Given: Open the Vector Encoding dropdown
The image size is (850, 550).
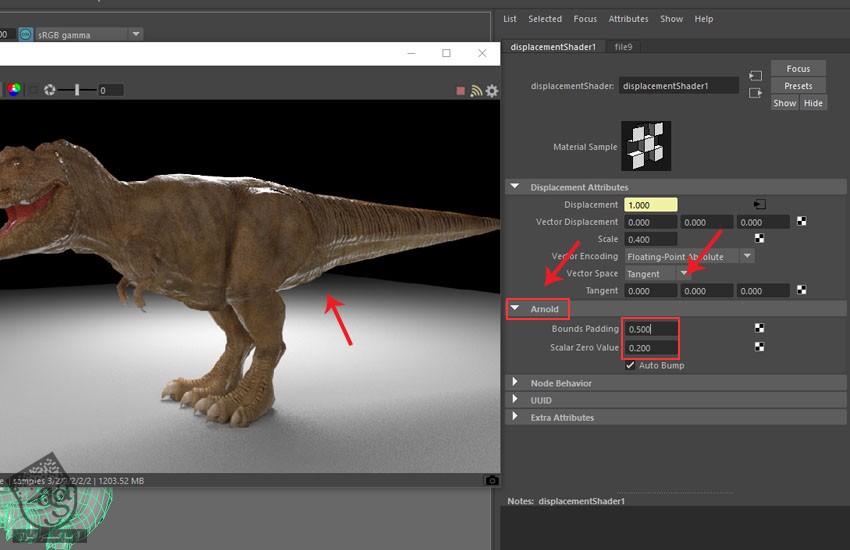Looking at the screenshot, I should click(x=690, y=256).
